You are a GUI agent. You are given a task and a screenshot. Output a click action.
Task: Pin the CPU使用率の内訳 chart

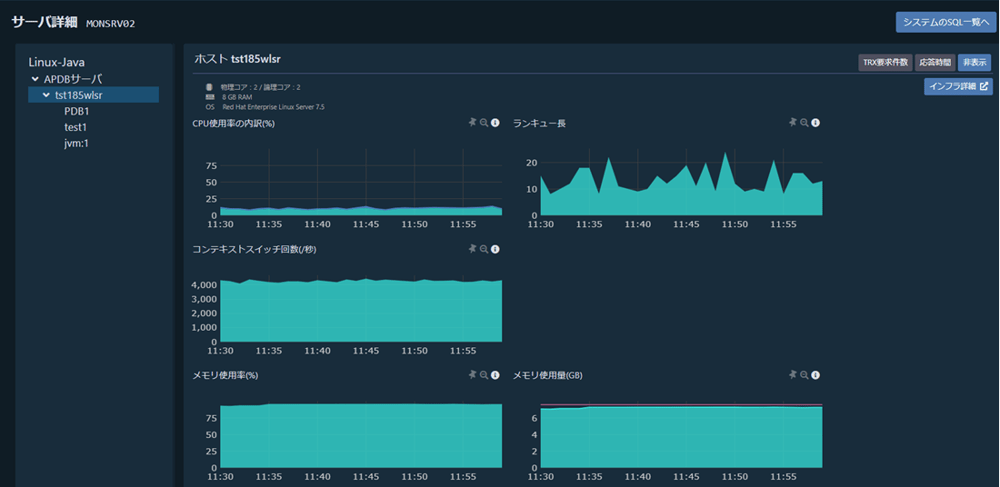click(x=473, y=122)
